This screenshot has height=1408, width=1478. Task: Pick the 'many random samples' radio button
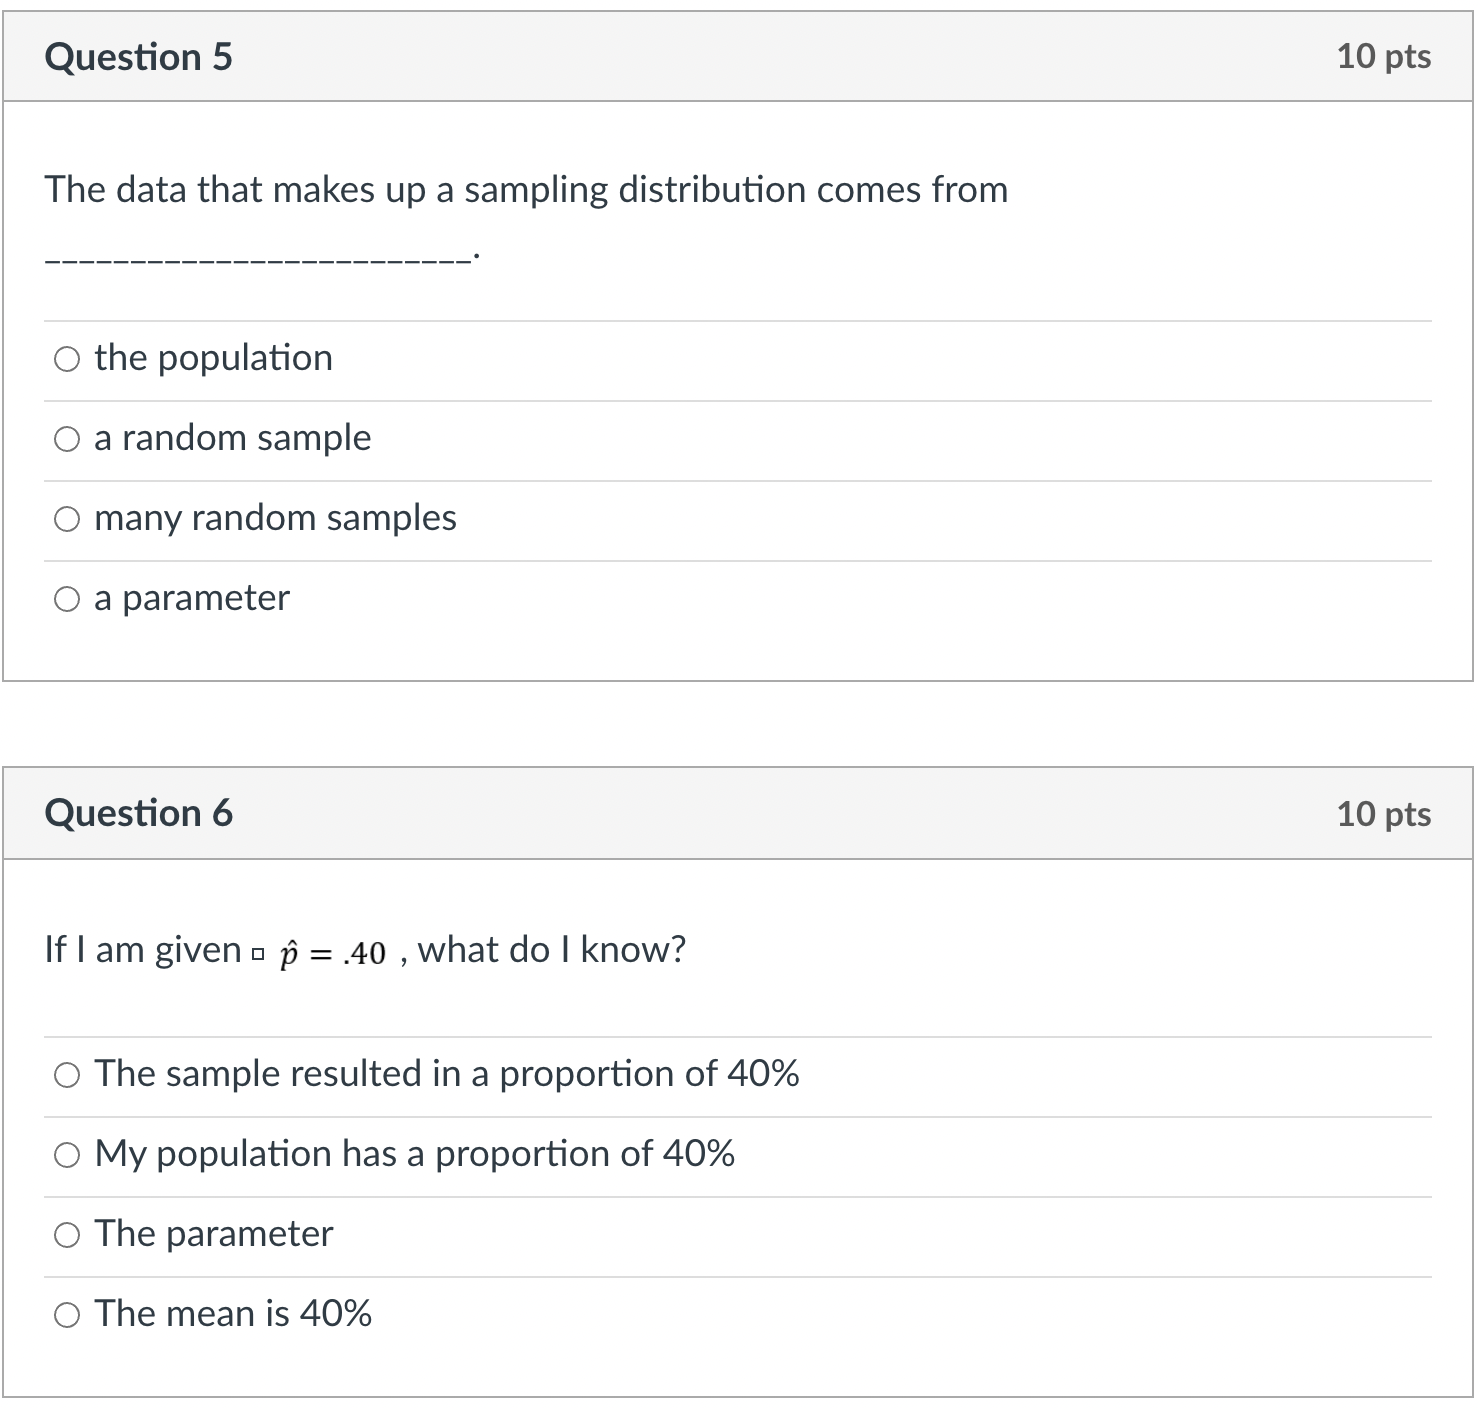[x=67, y=519]
